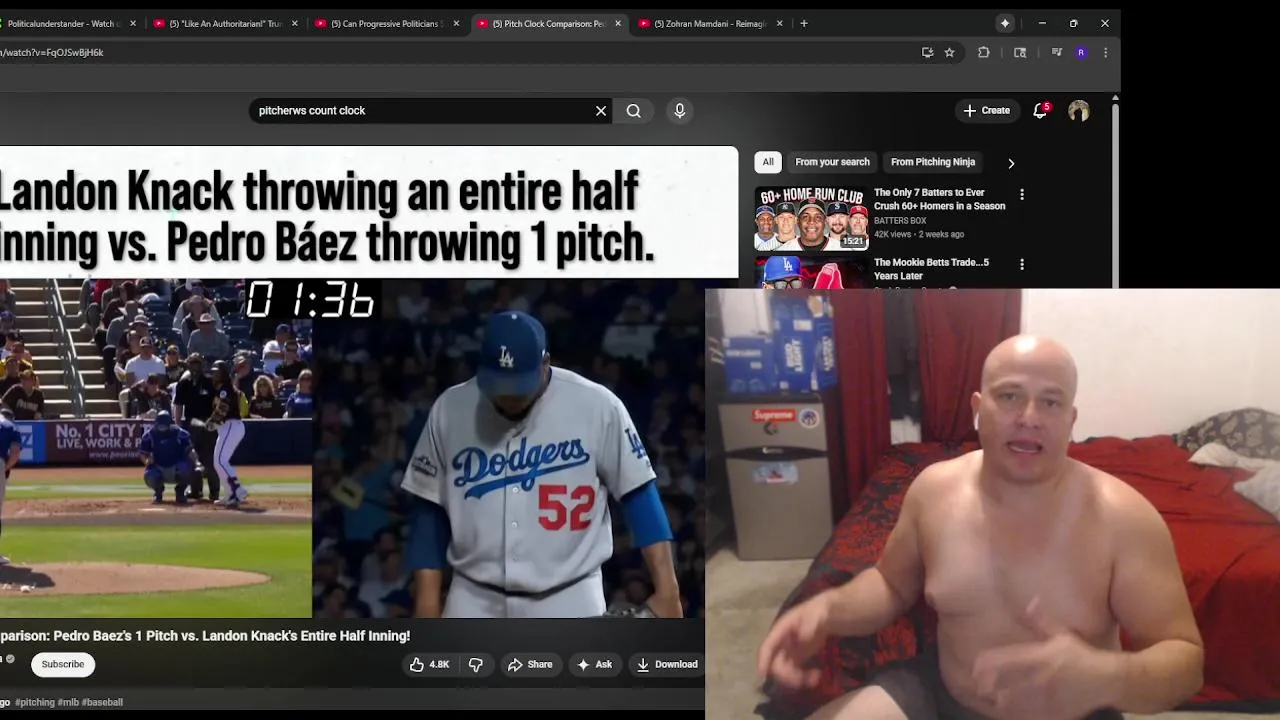Switch to "Like An Authoritarian" tab
1280x720 pixels.
tap(224, 23)
